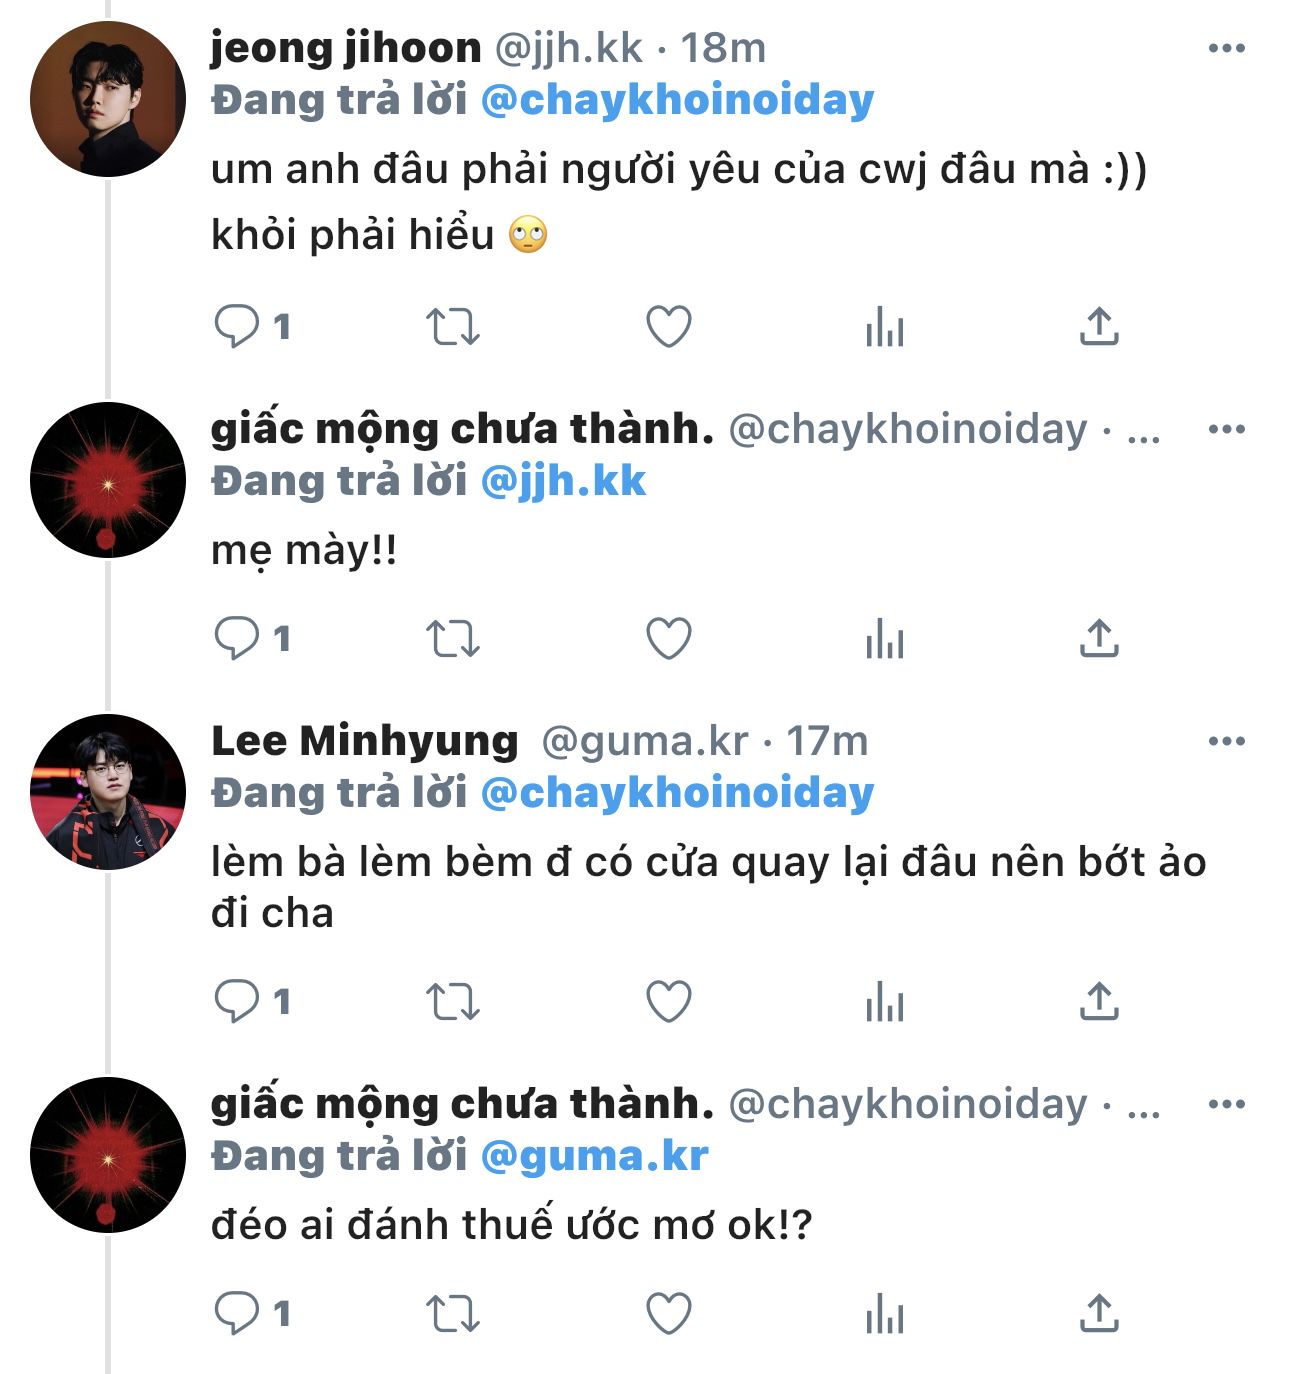Open more options on jeong jihoon's tweet
The width and height of the screenshot is (1290, 1374).
pyautogui.click(x=1227, y=48)
